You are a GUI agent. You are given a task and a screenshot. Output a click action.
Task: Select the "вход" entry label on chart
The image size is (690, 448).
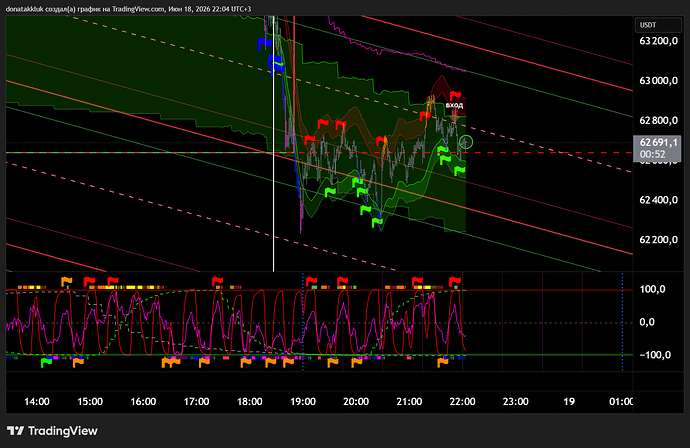coord(454,105)
